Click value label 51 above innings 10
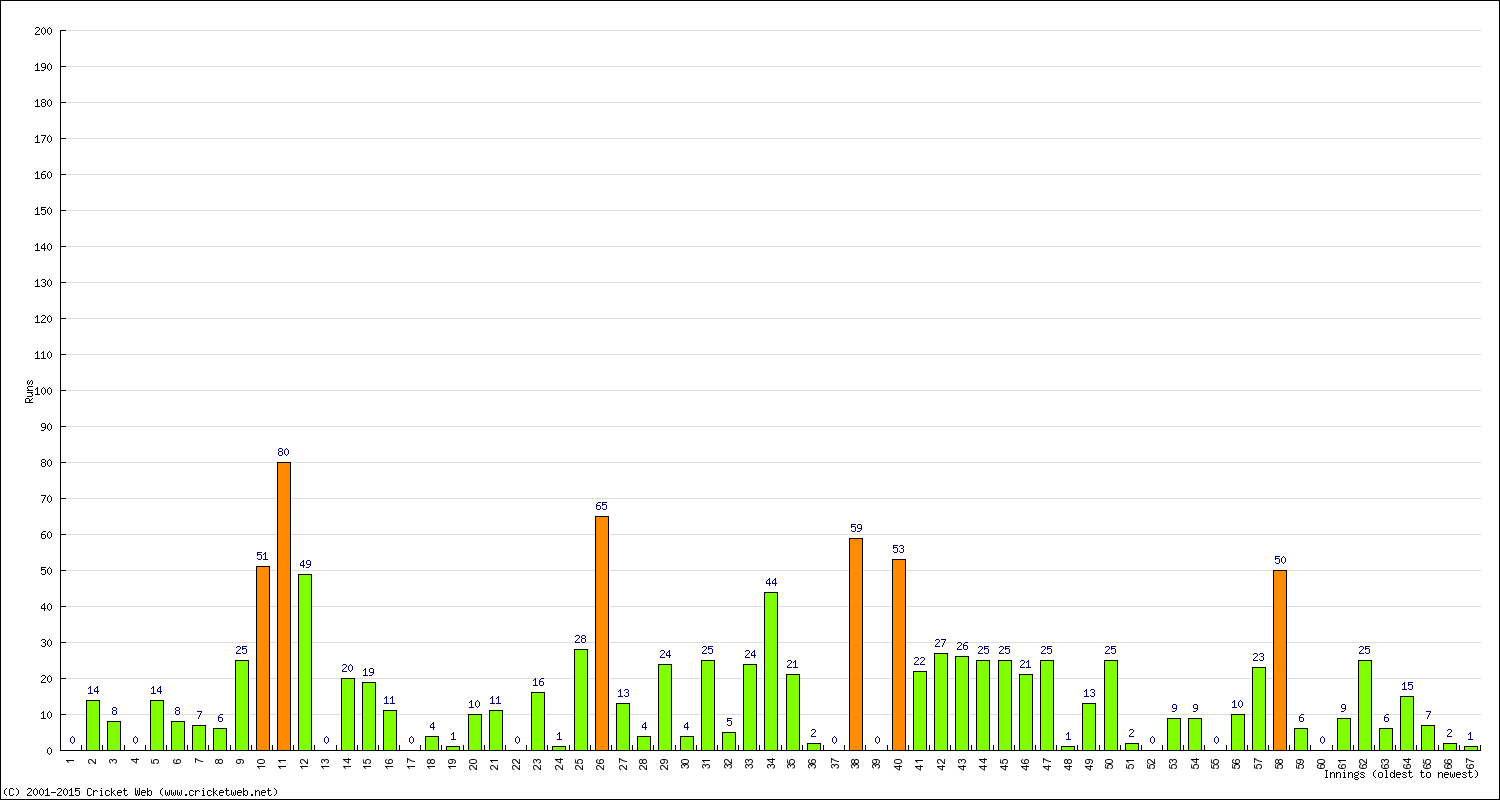Image resolution: width=1500 pixels, height=800 pixels. (x=263, y=556)
